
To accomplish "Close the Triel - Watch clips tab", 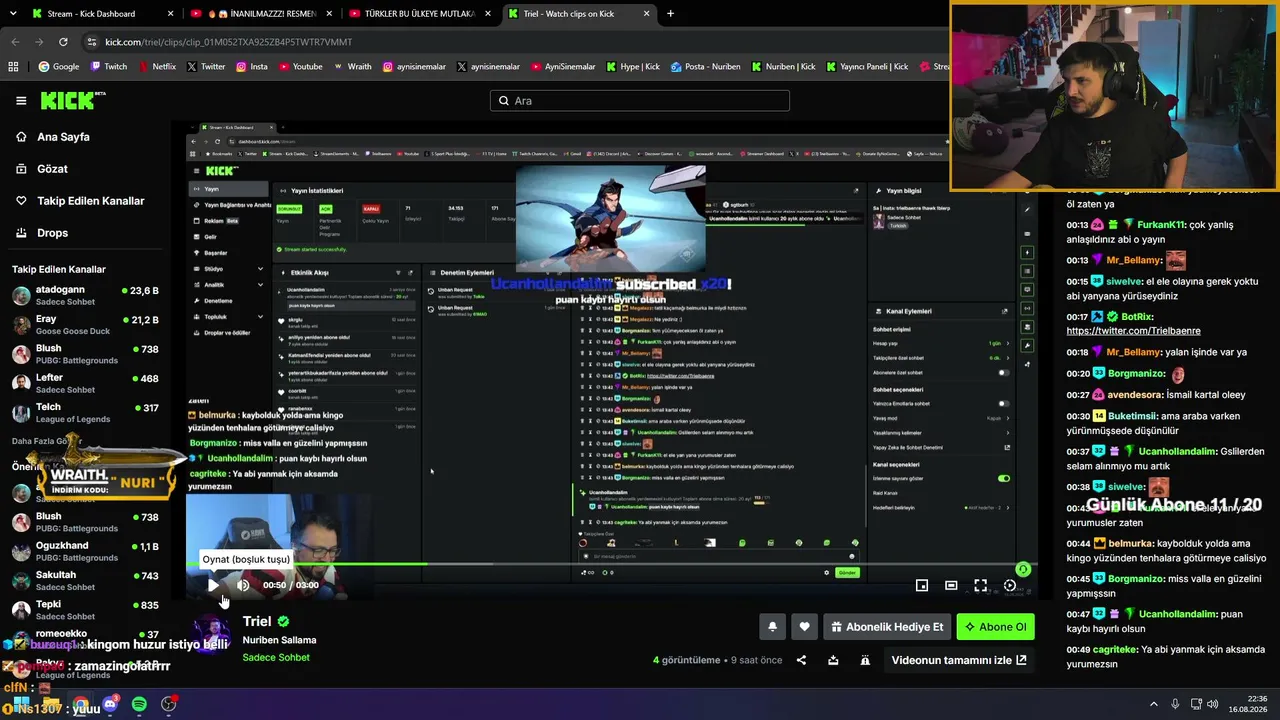I will (647, 14).
